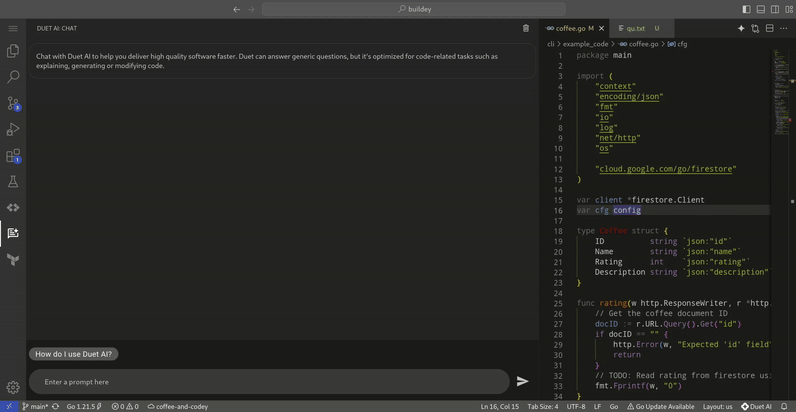Open the Manage gear menu

(13, 387)
